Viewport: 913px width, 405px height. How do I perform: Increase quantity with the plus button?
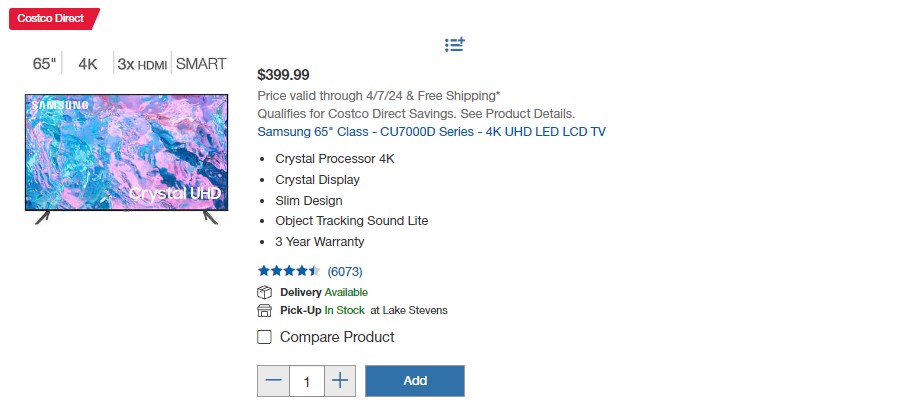click(340, 381)
